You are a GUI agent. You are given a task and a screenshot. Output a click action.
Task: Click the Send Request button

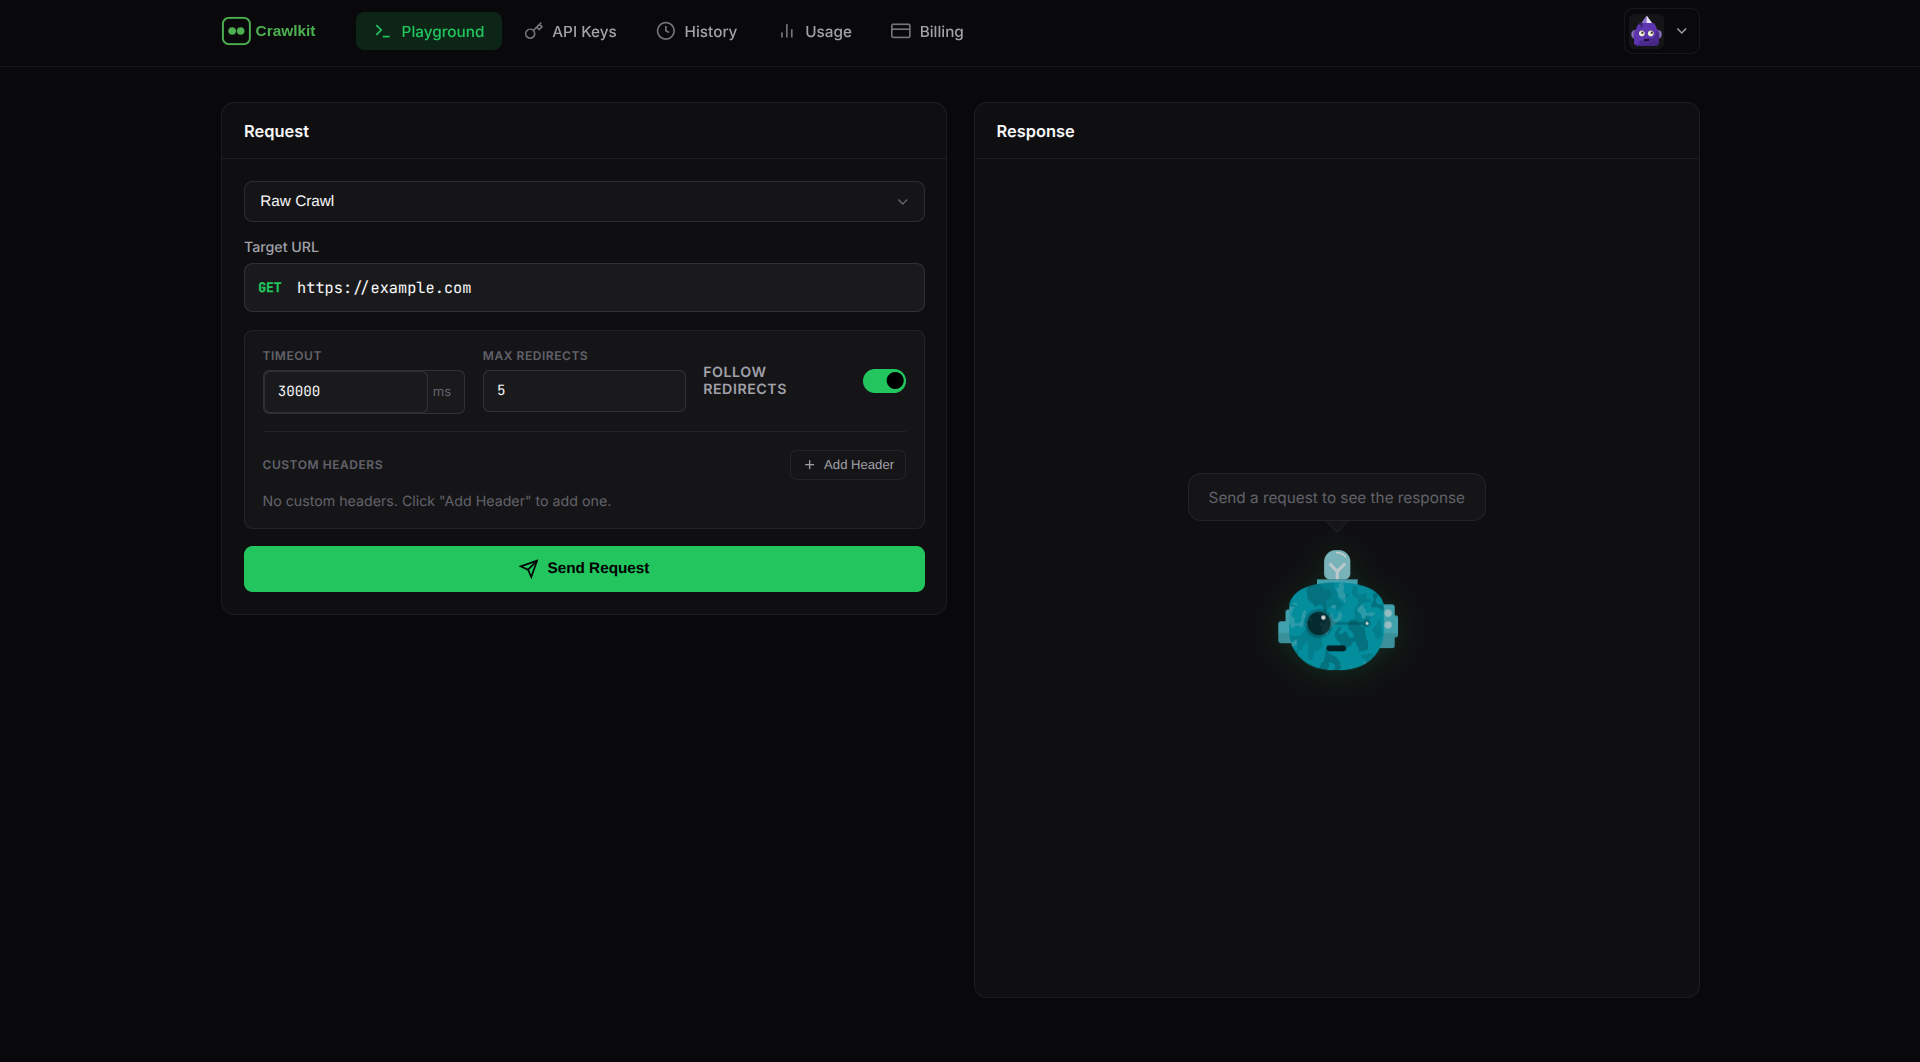tap(583, 568)
